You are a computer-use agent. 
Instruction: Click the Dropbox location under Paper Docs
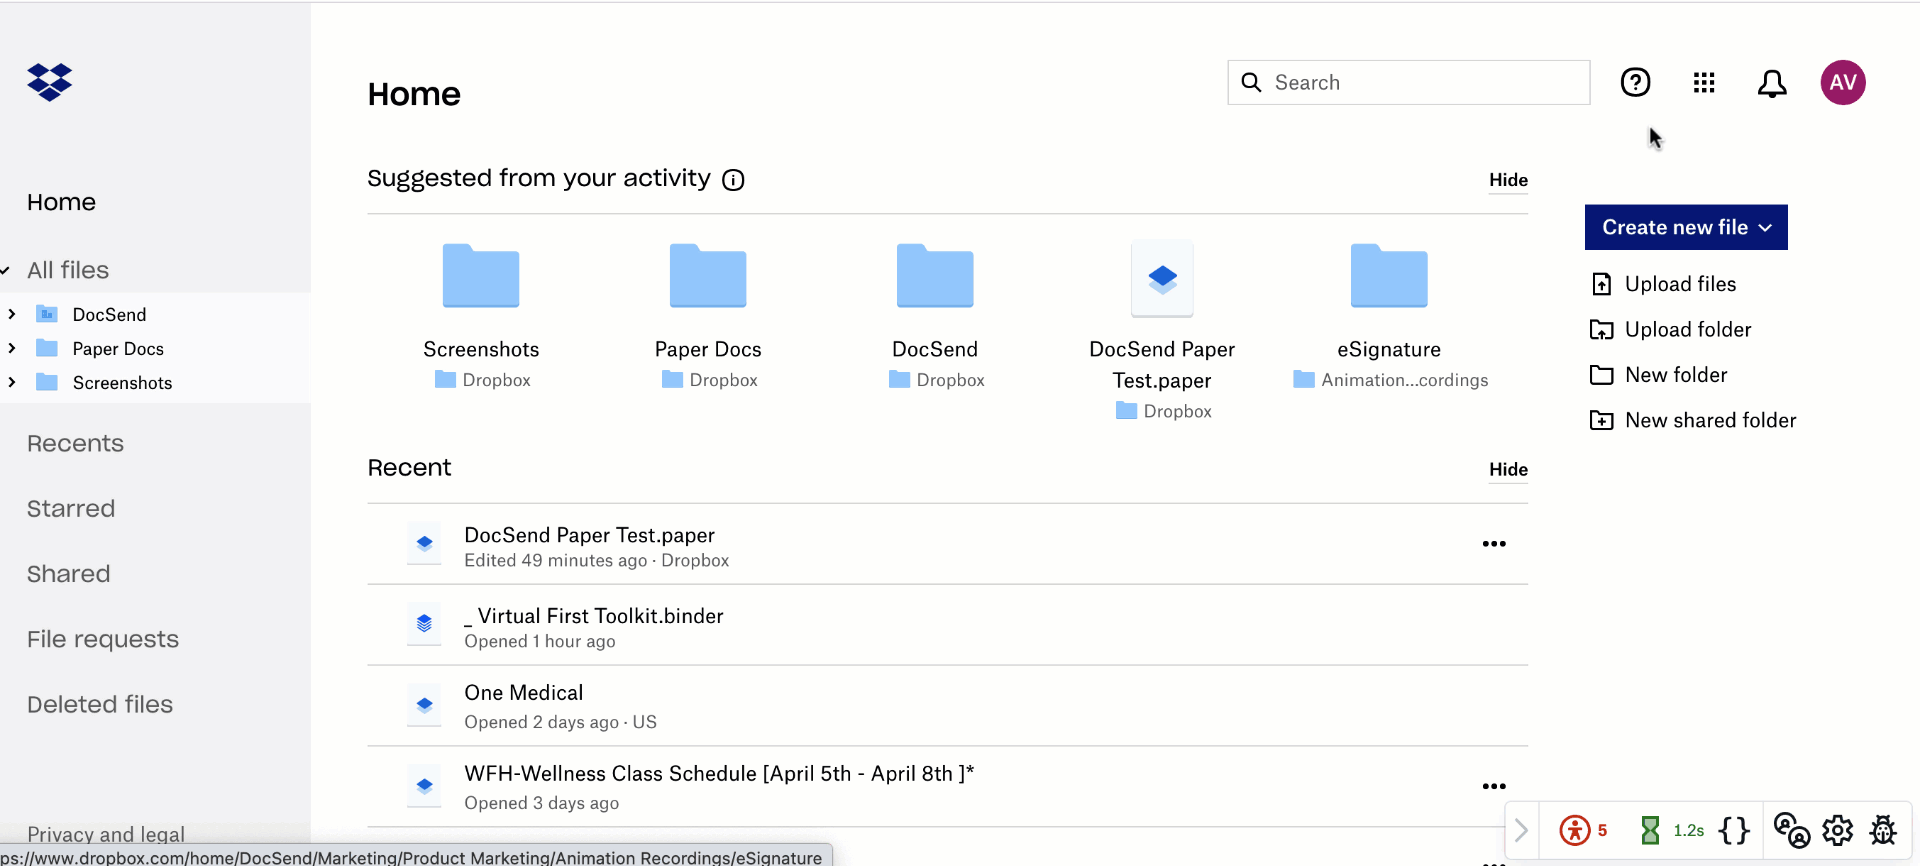coord(710,380)
